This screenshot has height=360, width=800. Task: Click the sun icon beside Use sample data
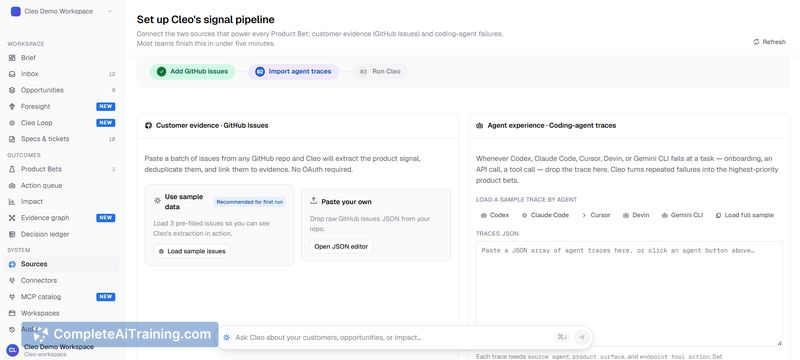tap(157, 201)
